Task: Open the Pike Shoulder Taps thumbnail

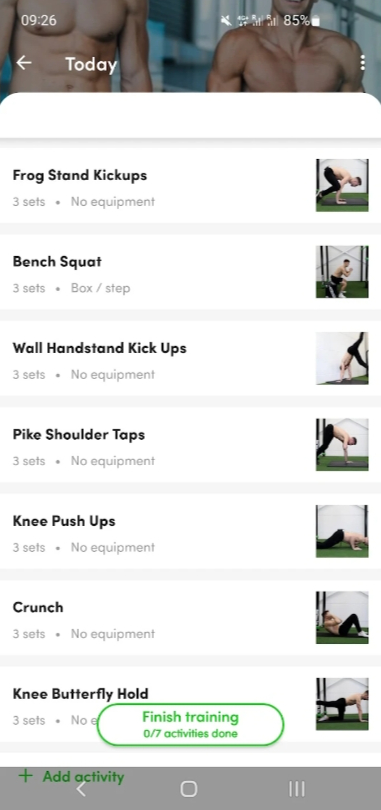Action: (342, 444)
